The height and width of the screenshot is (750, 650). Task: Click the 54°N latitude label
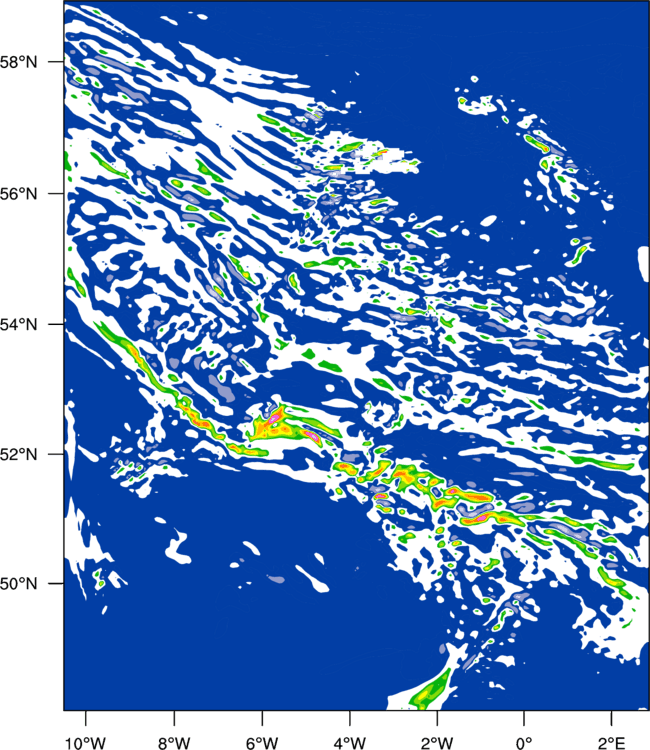click(18, 325)
